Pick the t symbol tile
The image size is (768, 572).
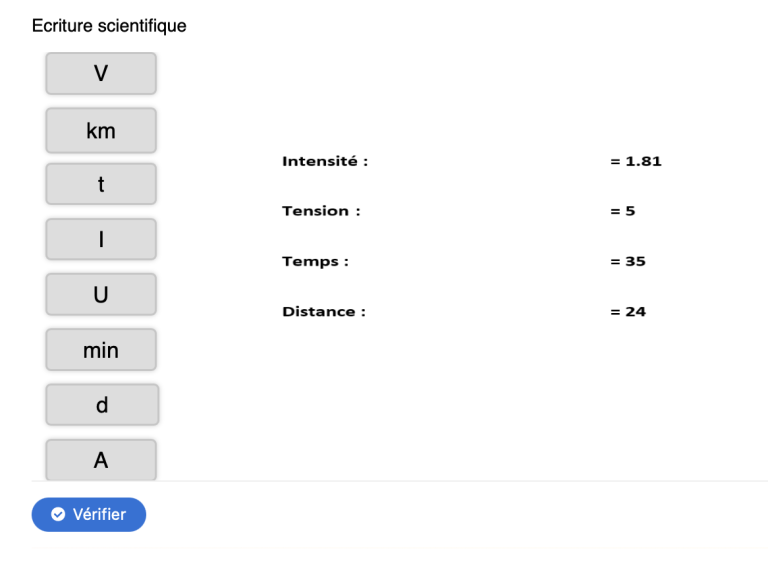click(x=101, y=185)
